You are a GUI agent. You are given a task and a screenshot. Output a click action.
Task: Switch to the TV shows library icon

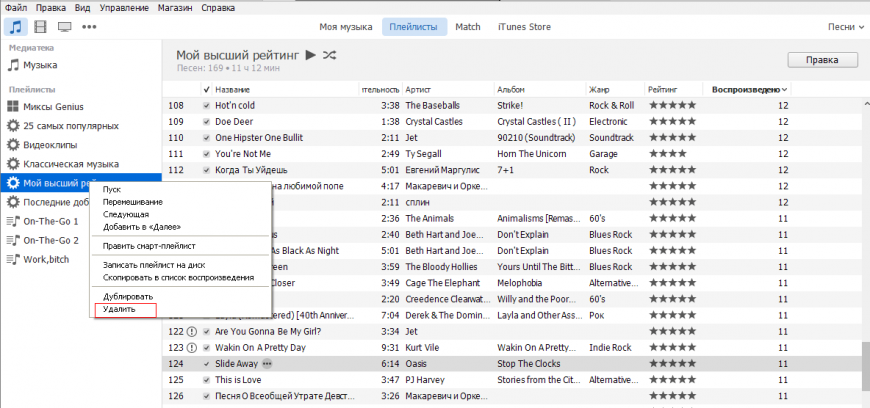[64, 26]
